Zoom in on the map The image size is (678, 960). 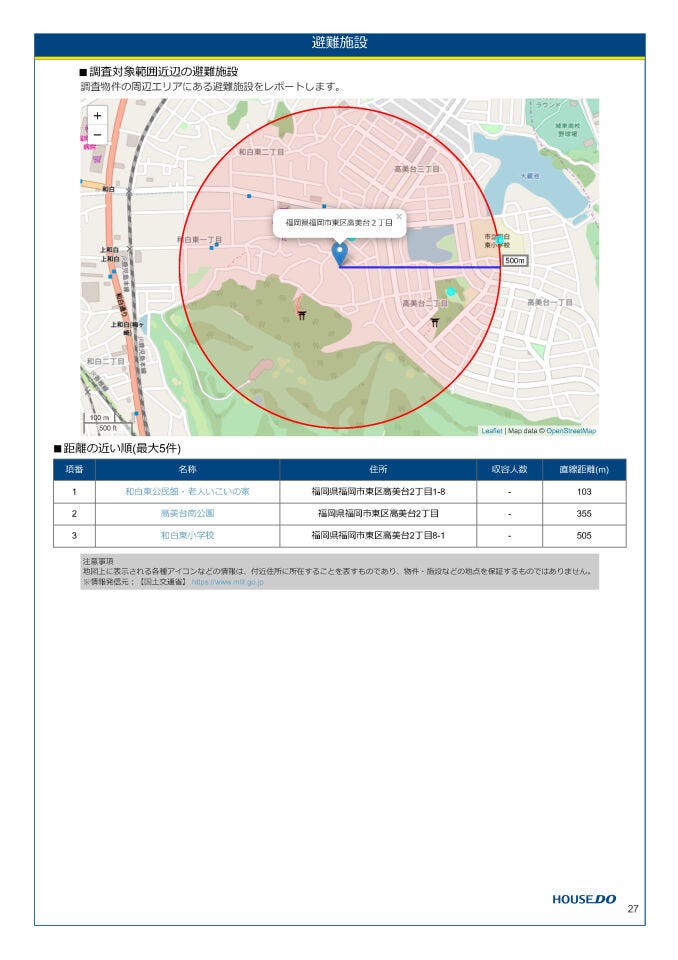click(97, 115)
